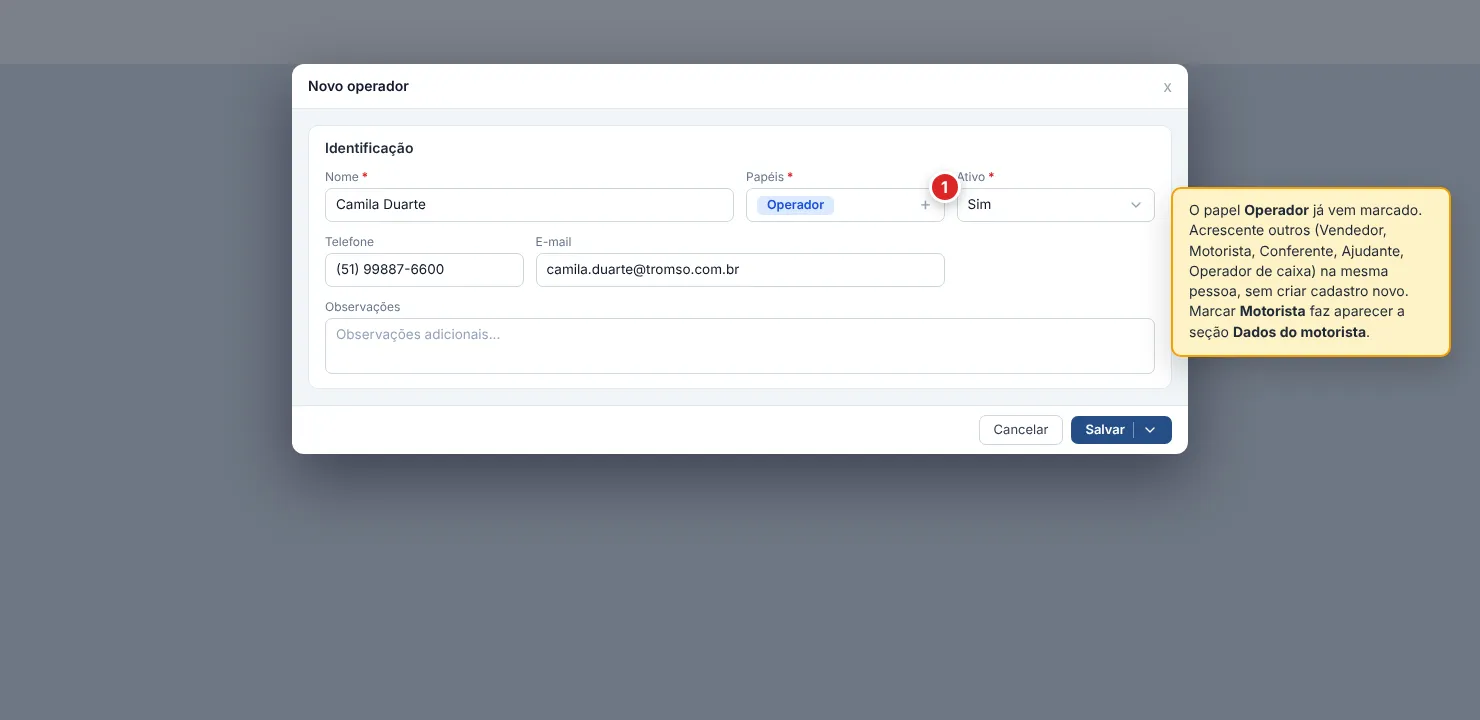Click the Observações text area
Screen dimensions: 1480x720
[x=740, y=346]
